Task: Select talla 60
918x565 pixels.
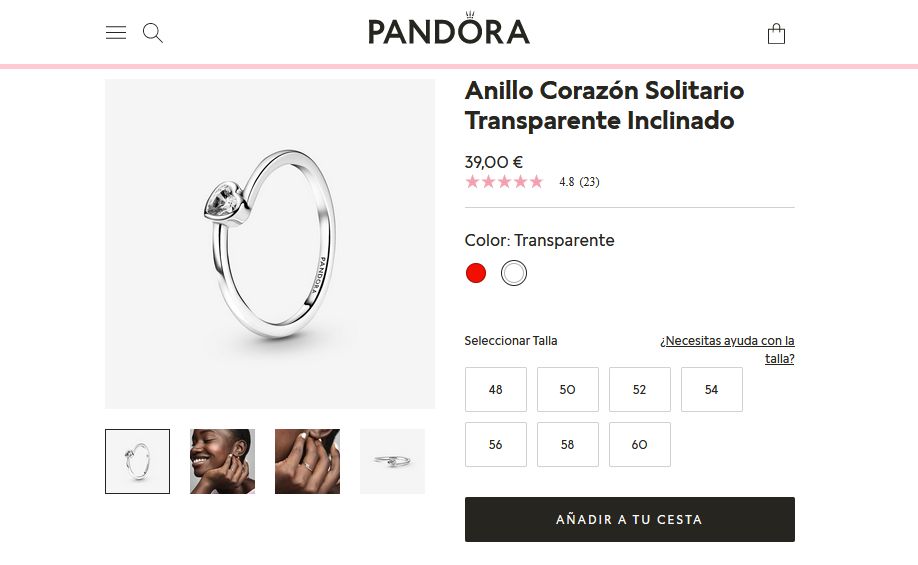Action: tap(640, 444)
